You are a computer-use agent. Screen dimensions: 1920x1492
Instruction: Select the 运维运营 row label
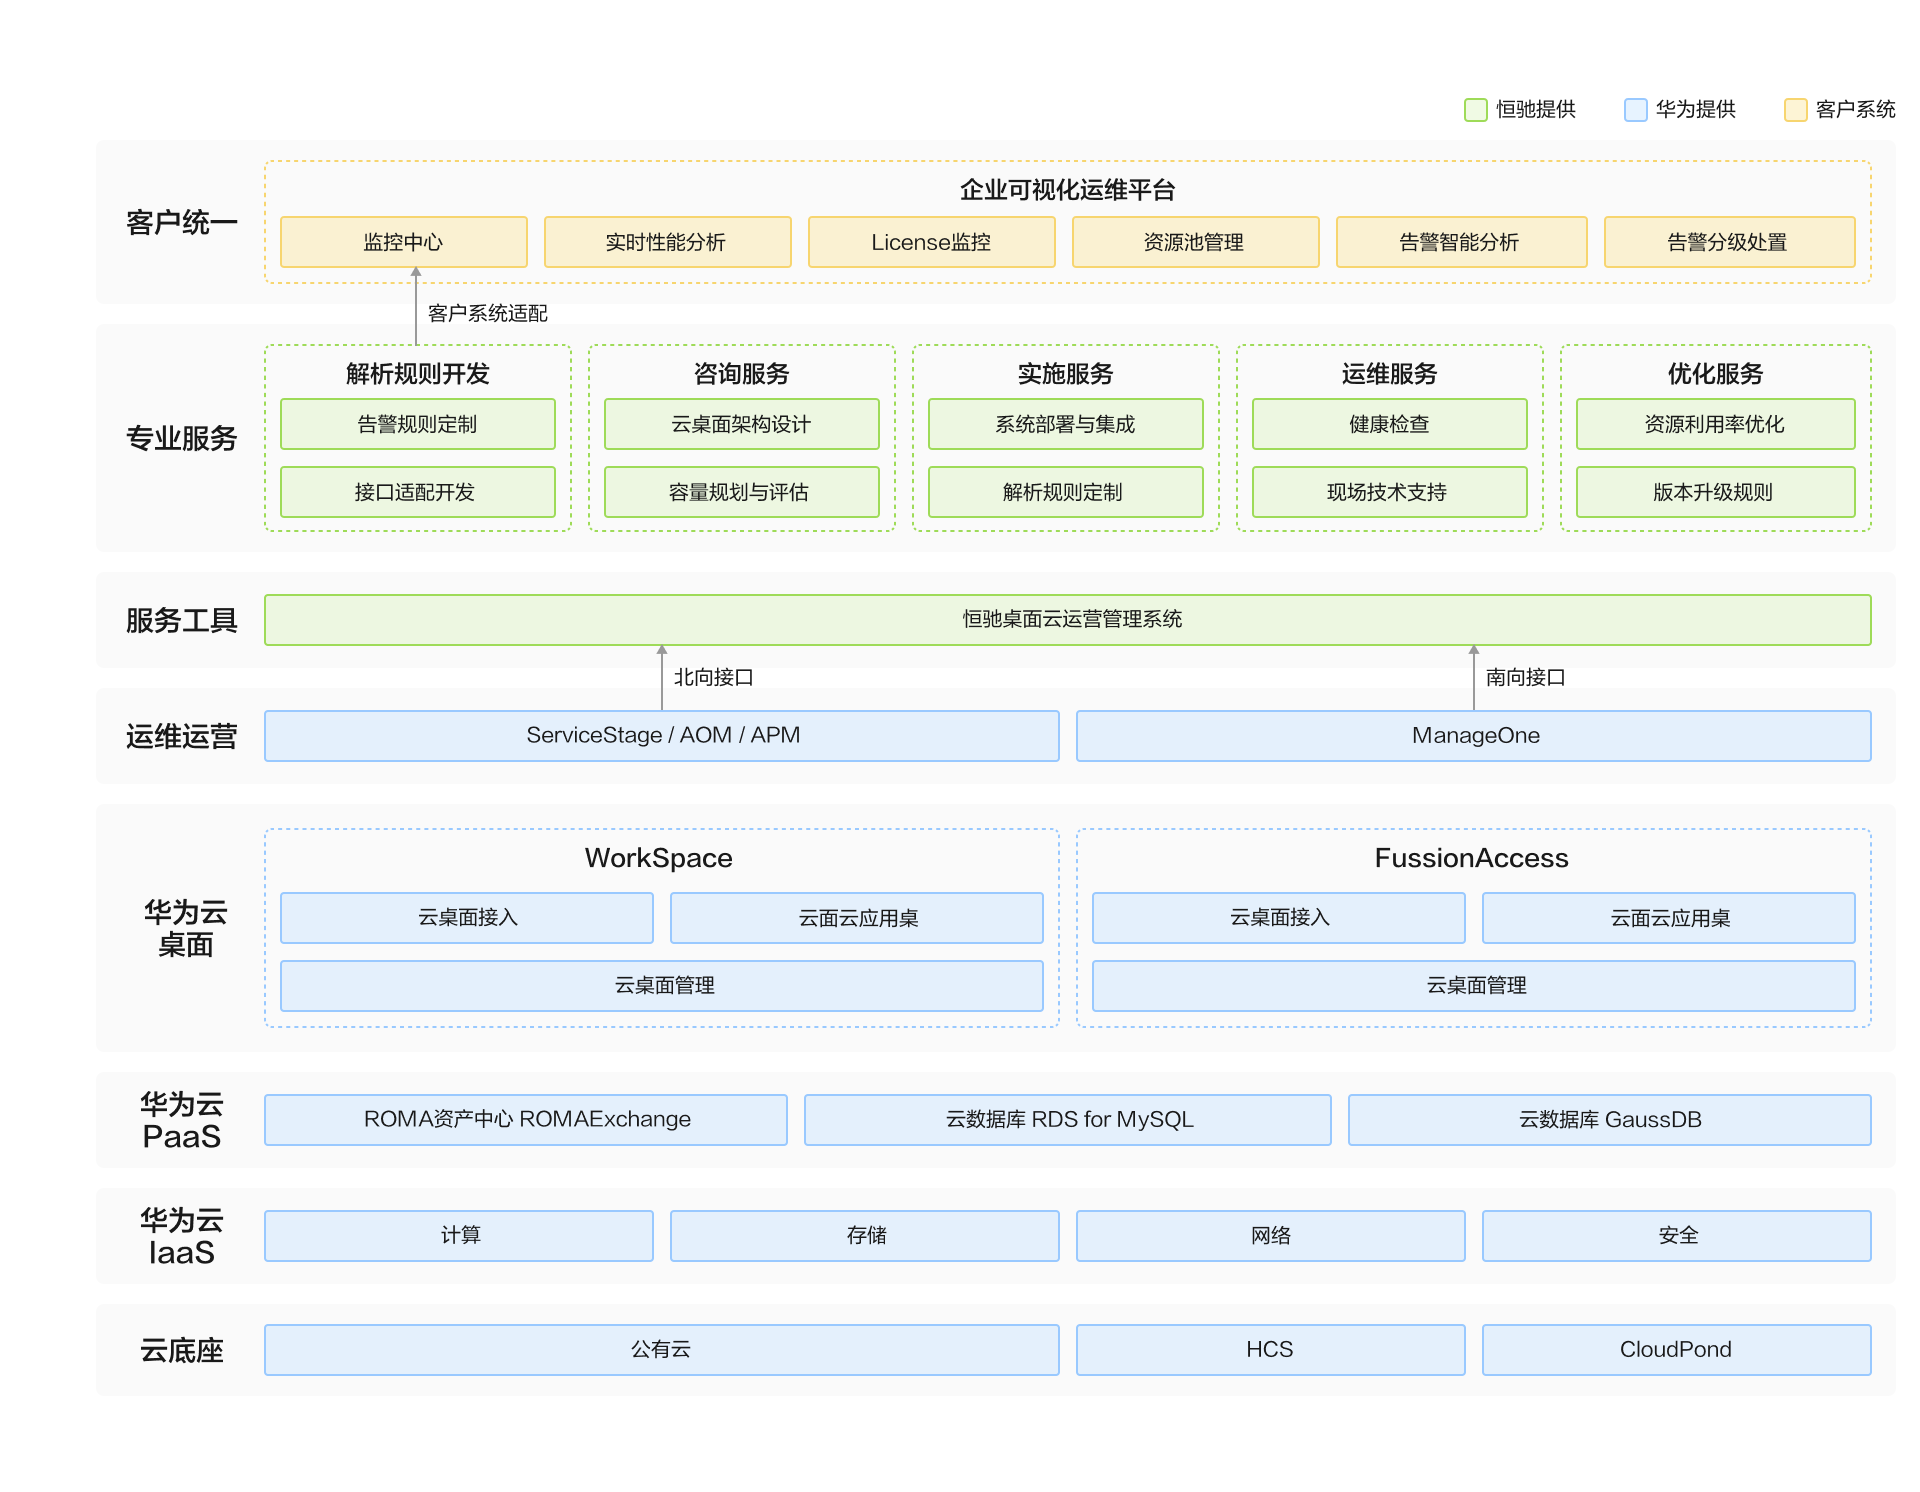tap(181, 736)
